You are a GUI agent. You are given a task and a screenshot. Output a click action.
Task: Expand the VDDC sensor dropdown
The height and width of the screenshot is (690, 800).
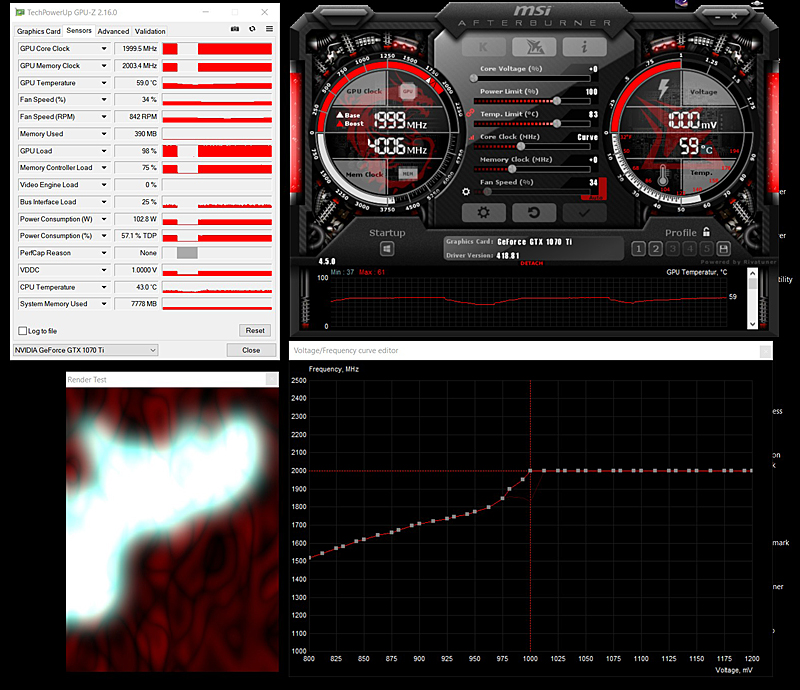[104, 270]
